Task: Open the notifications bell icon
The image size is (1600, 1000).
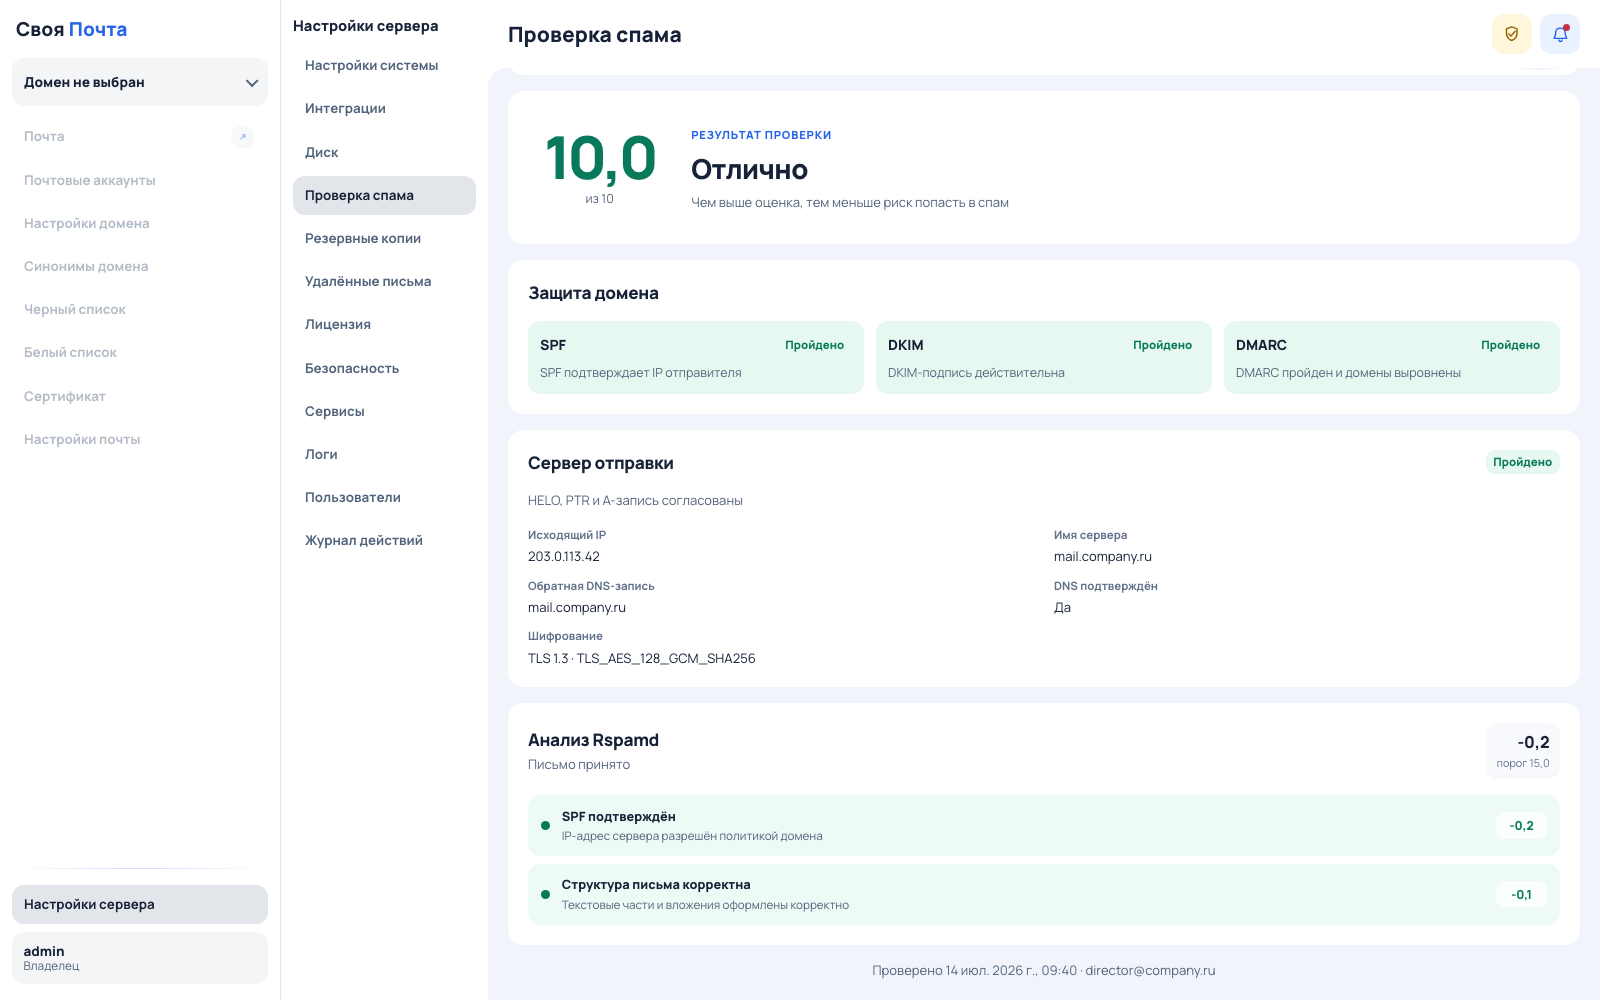Action: (1559, 34)
